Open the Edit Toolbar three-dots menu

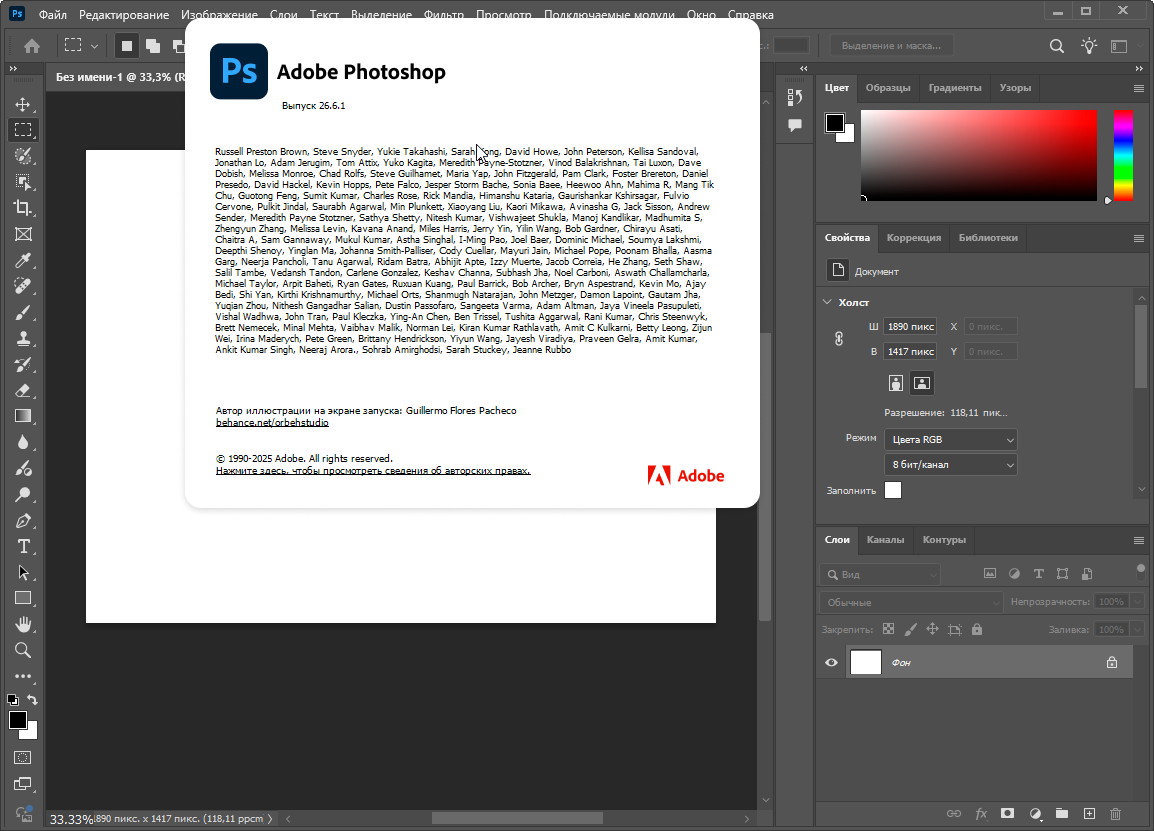23,676
